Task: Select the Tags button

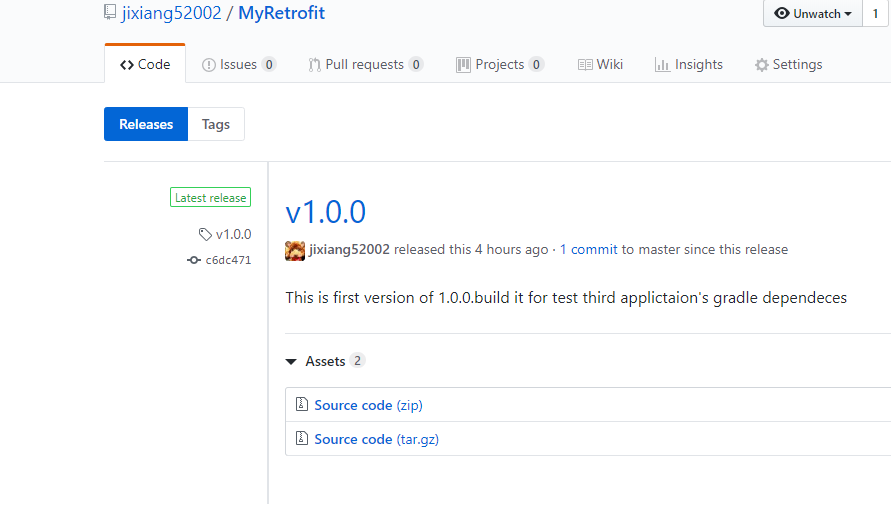Action: (x=216, y=124)
